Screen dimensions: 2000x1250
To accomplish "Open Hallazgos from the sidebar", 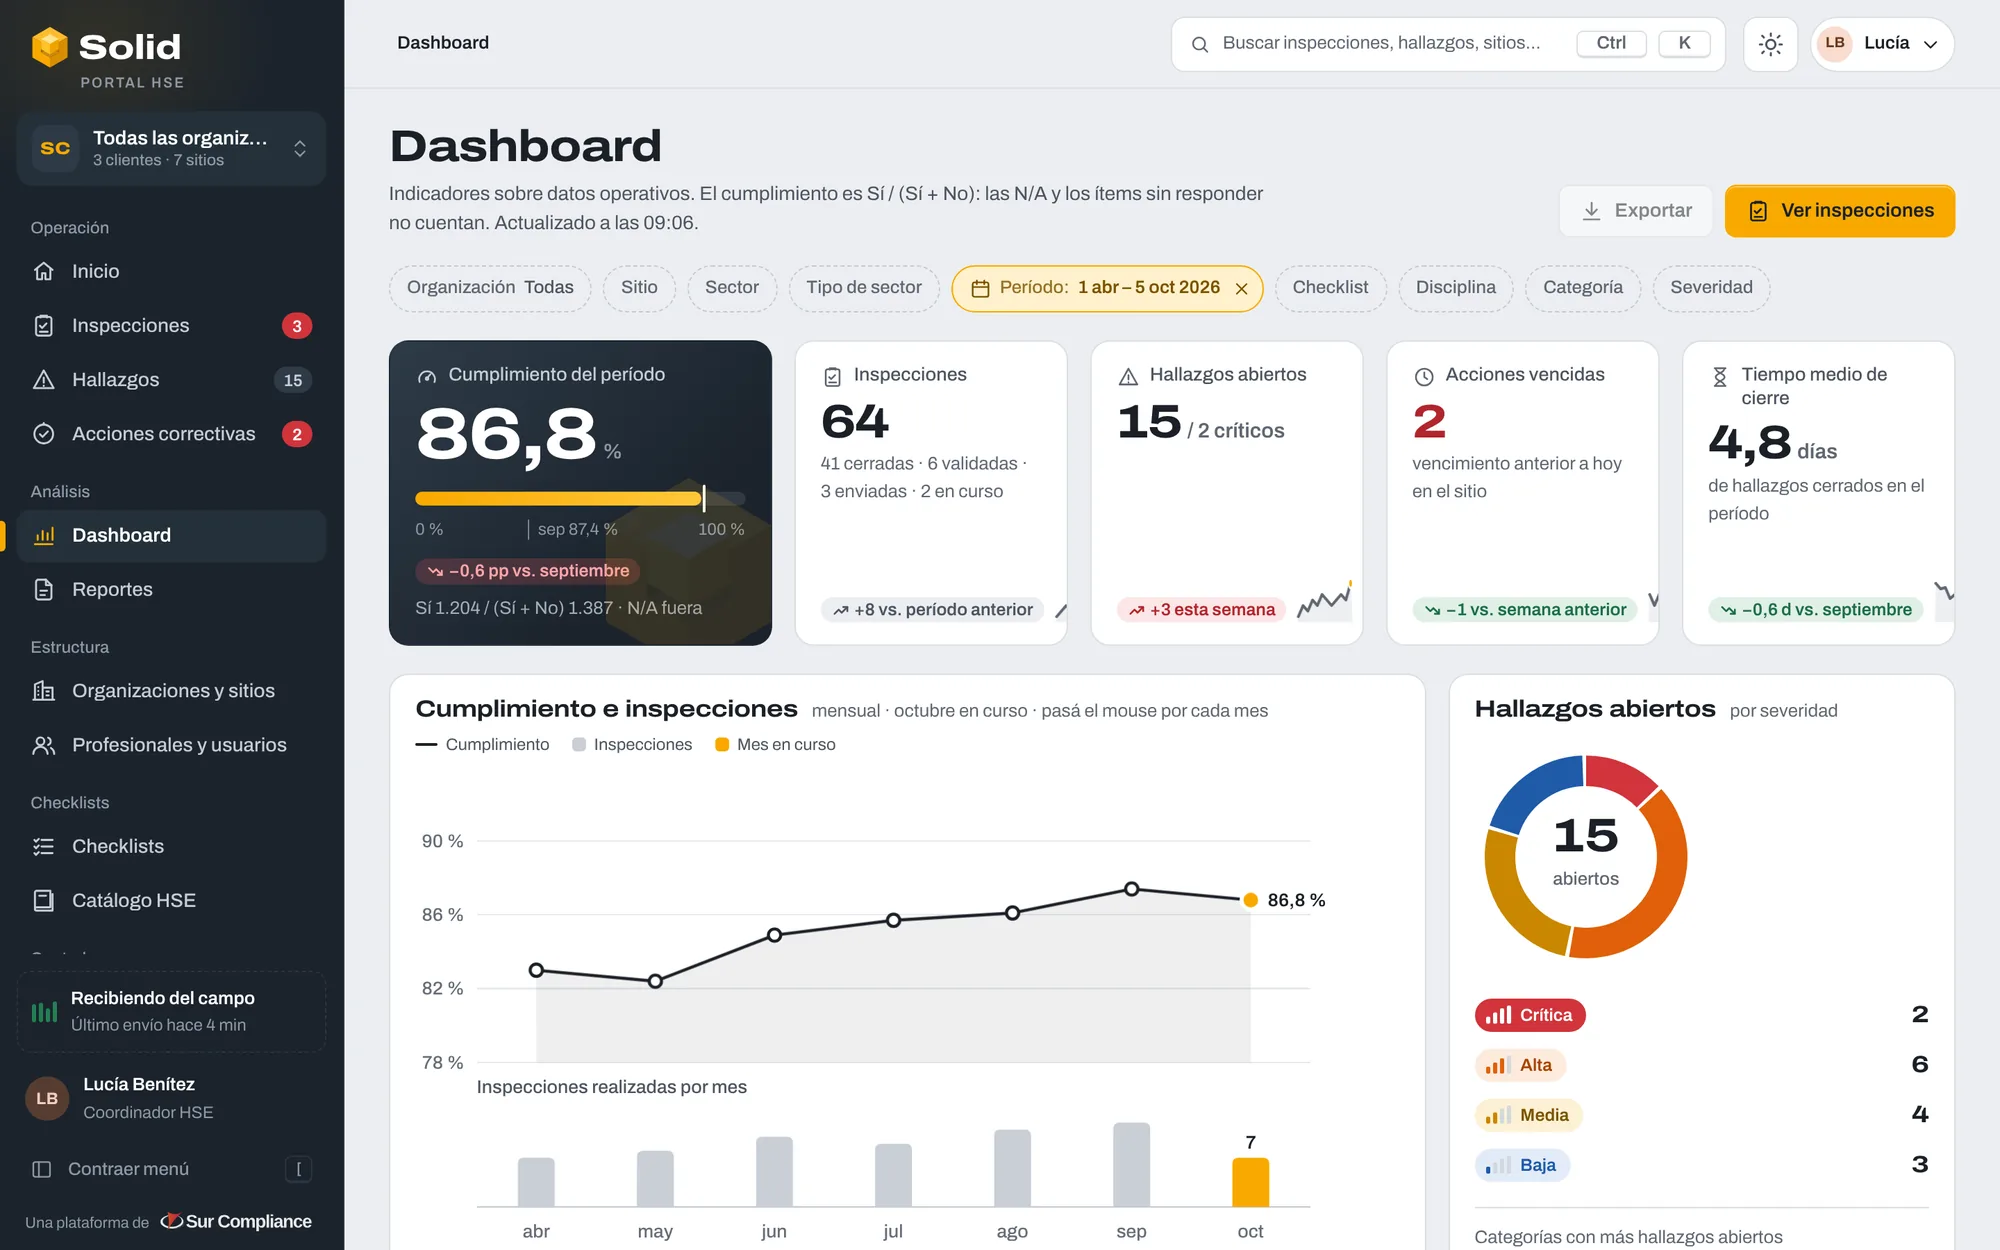I will point(171,380).
